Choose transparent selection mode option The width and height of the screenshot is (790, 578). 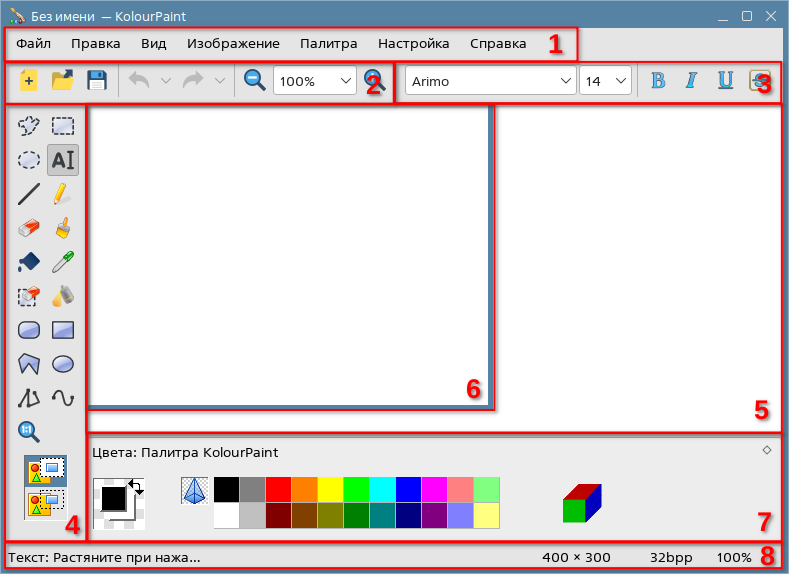[x=46, y=504]
